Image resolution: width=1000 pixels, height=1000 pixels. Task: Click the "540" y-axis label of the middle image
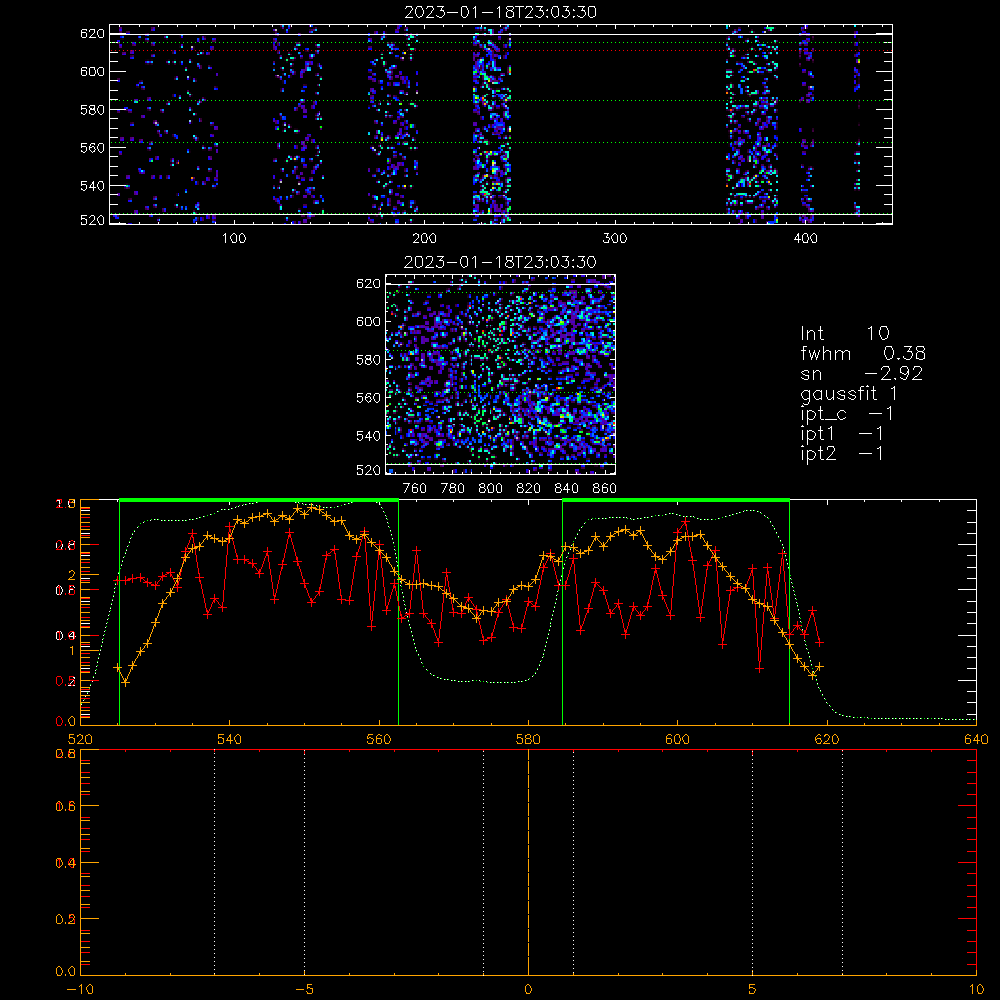[x=368, y=436]
